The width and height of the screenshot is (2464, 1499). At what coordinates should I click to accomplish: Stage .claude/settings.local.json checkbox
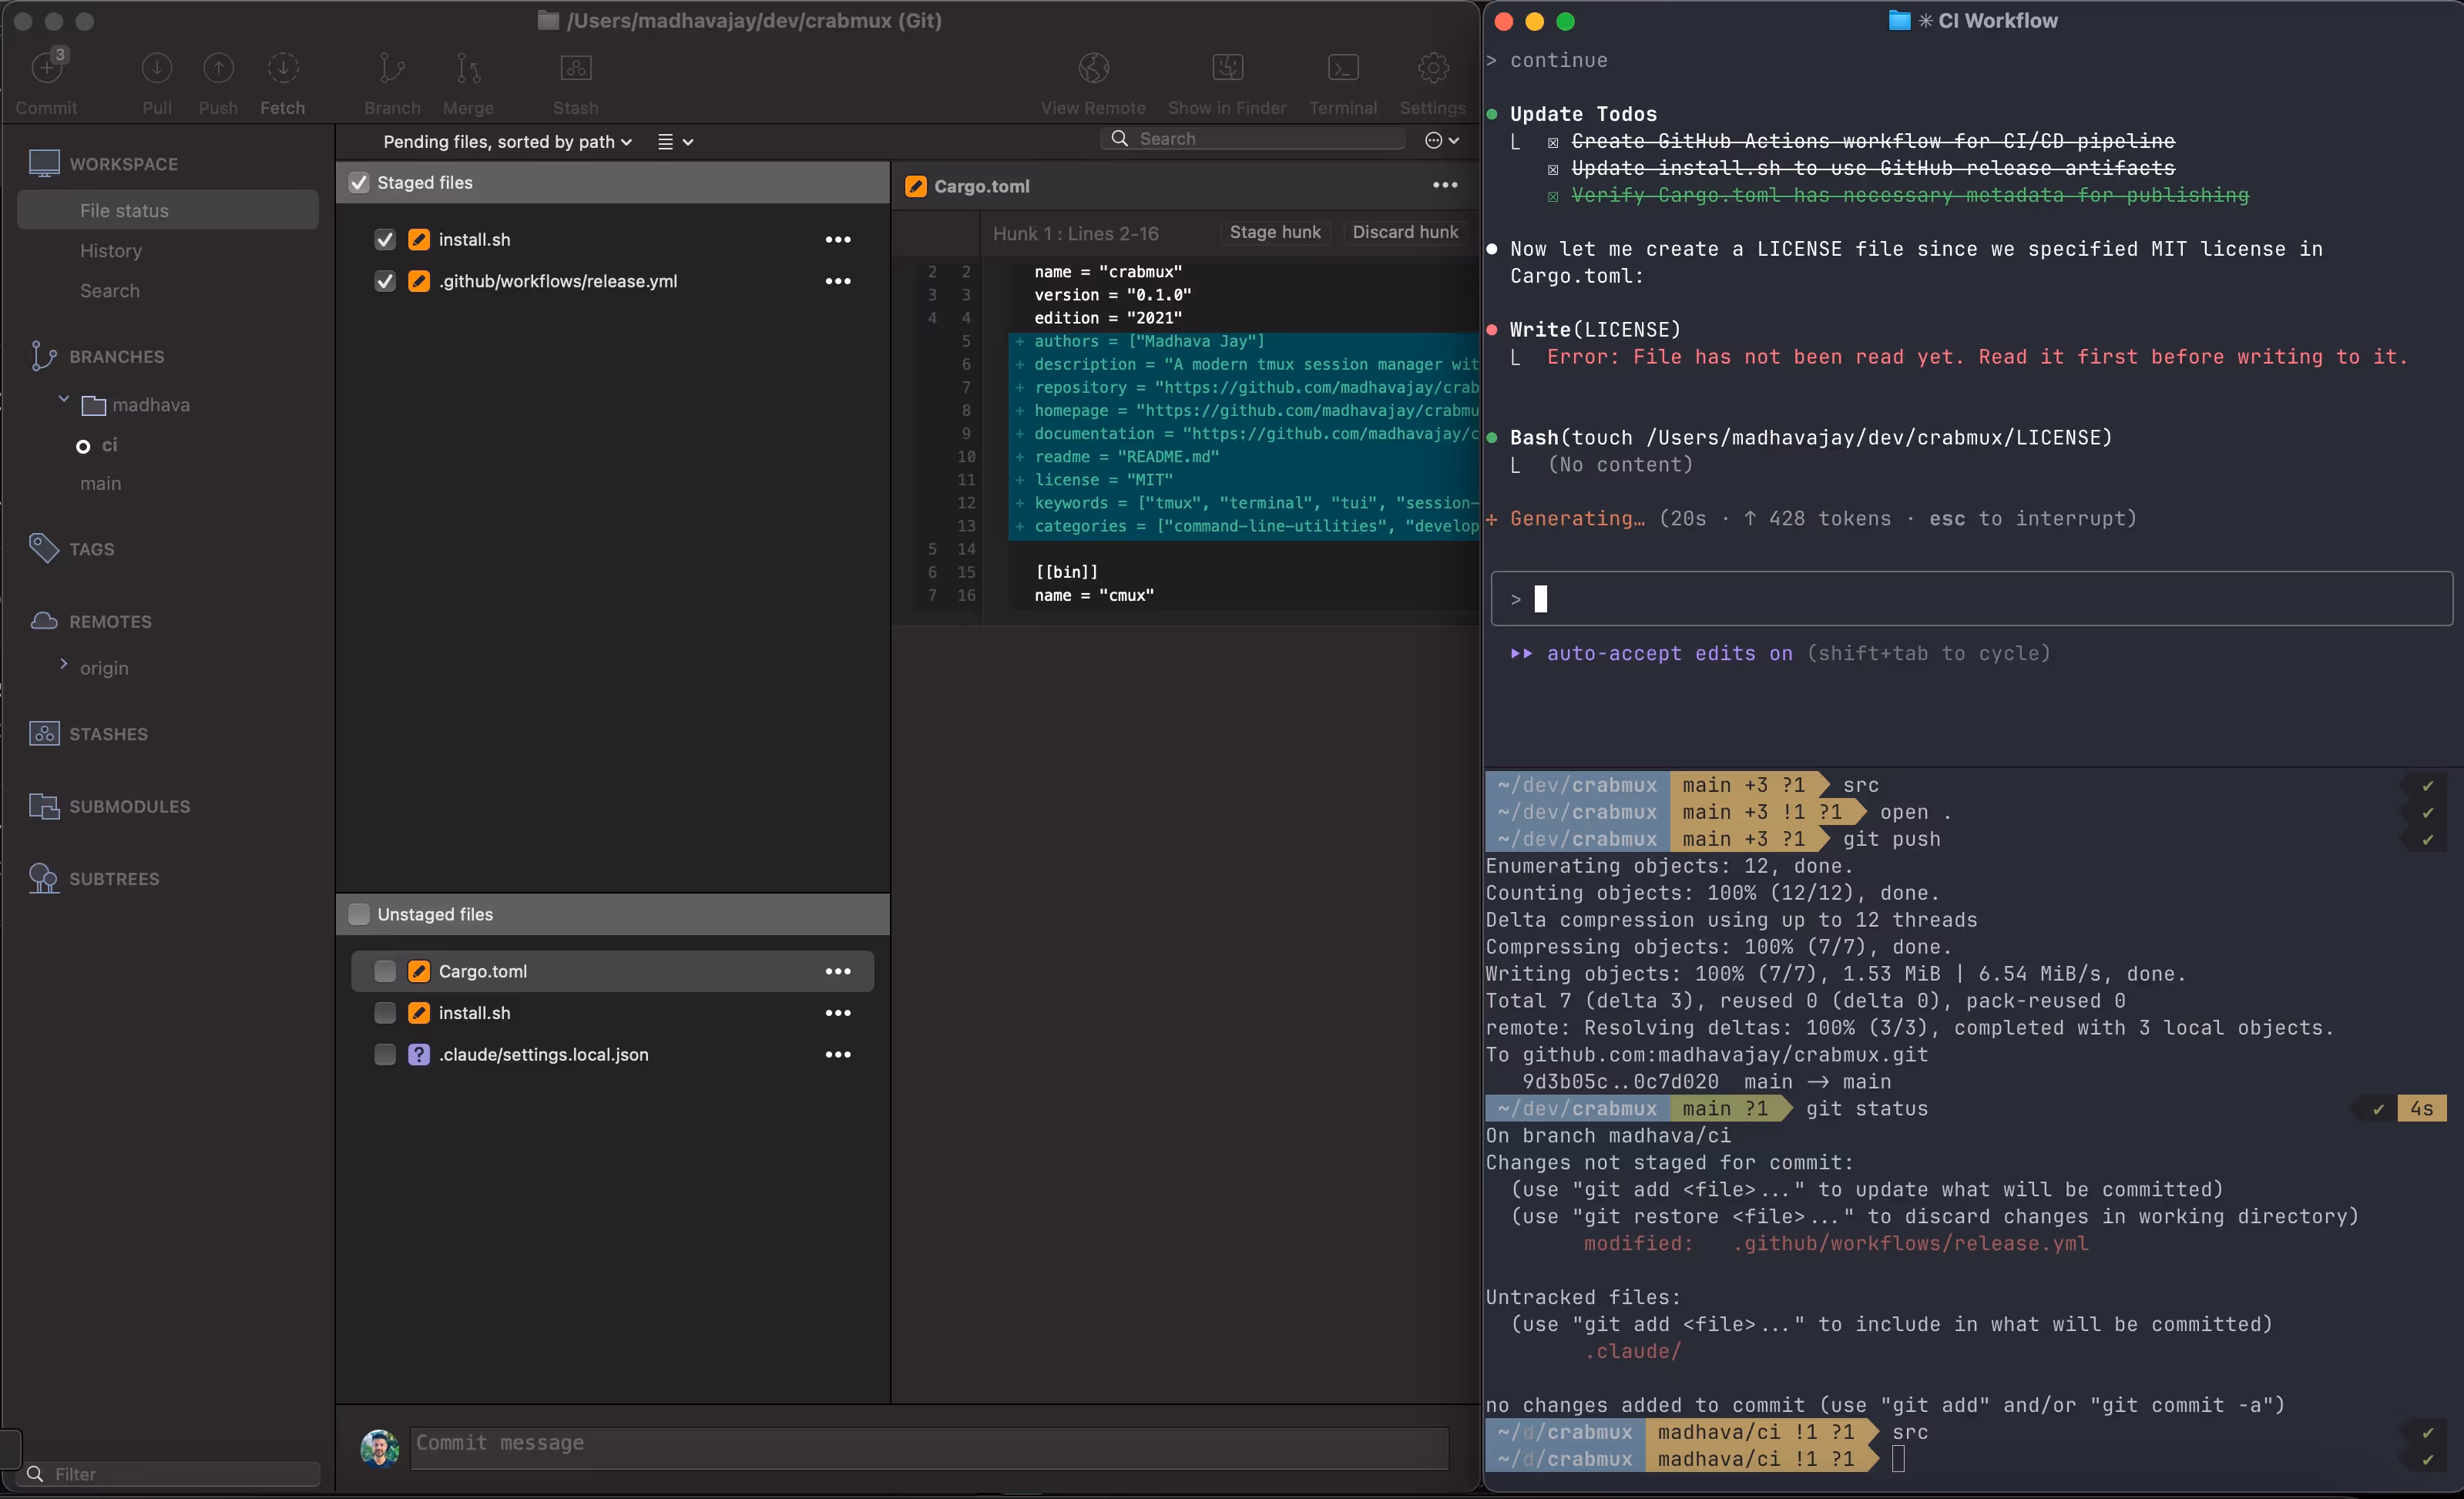click(x=384, y=1054)
